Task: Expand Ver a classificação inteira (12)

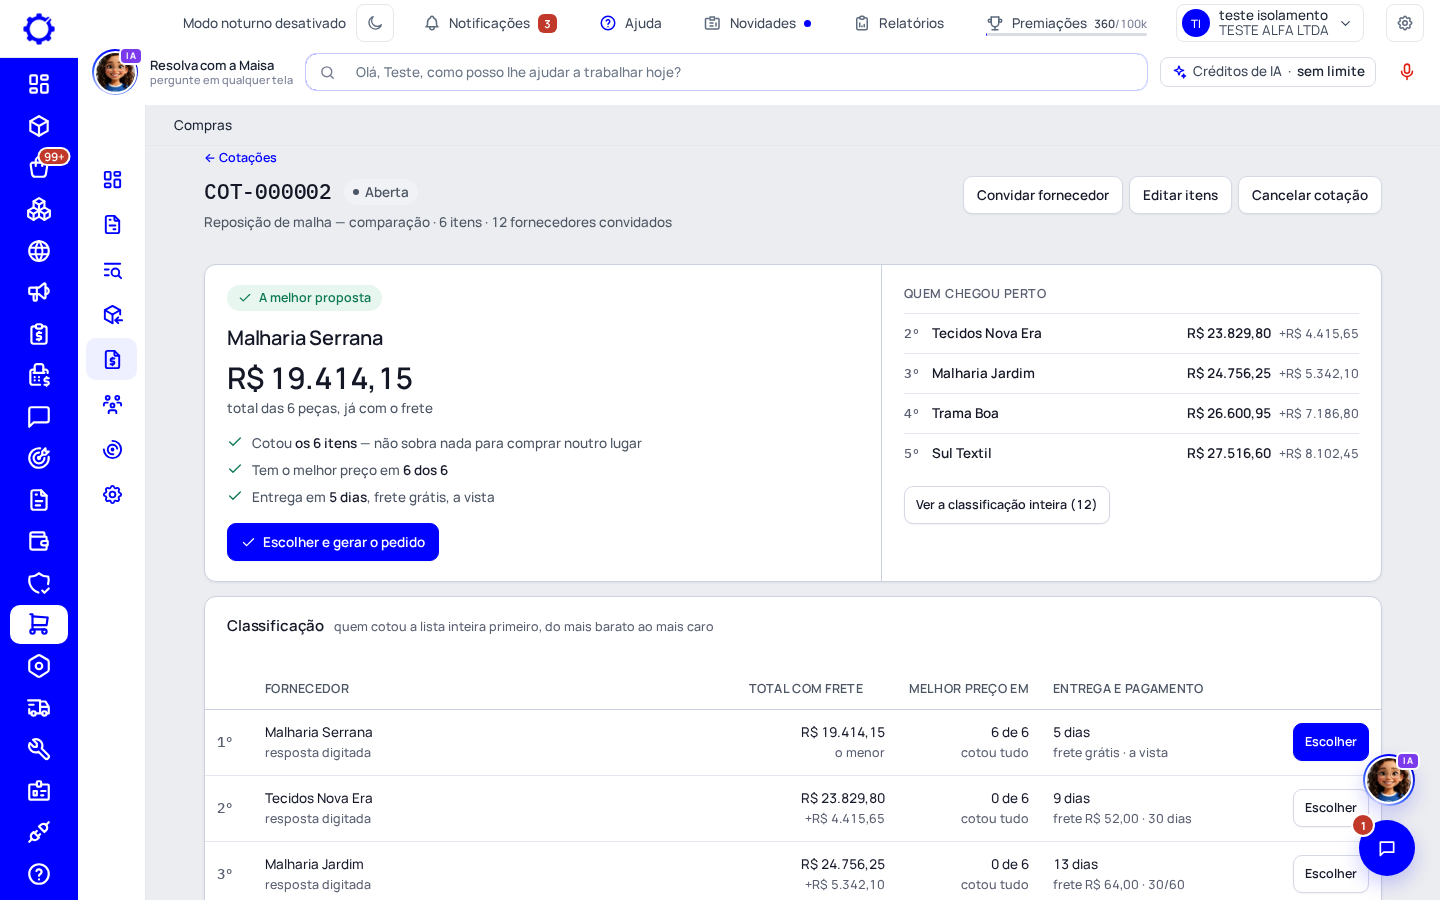Action: (x=1006, y=505)
